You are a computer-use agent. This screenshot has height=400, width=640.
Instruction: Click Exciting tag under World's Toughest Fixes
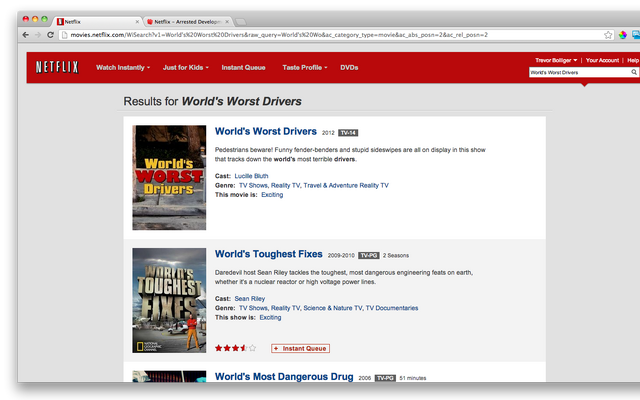[270, 318]
